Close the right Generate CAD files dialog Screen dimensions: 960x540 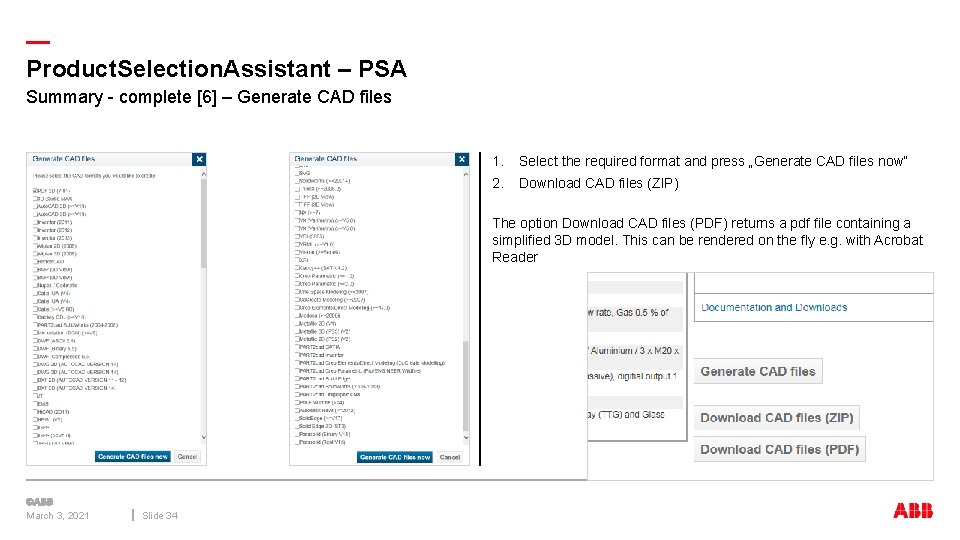coord(461,159)
